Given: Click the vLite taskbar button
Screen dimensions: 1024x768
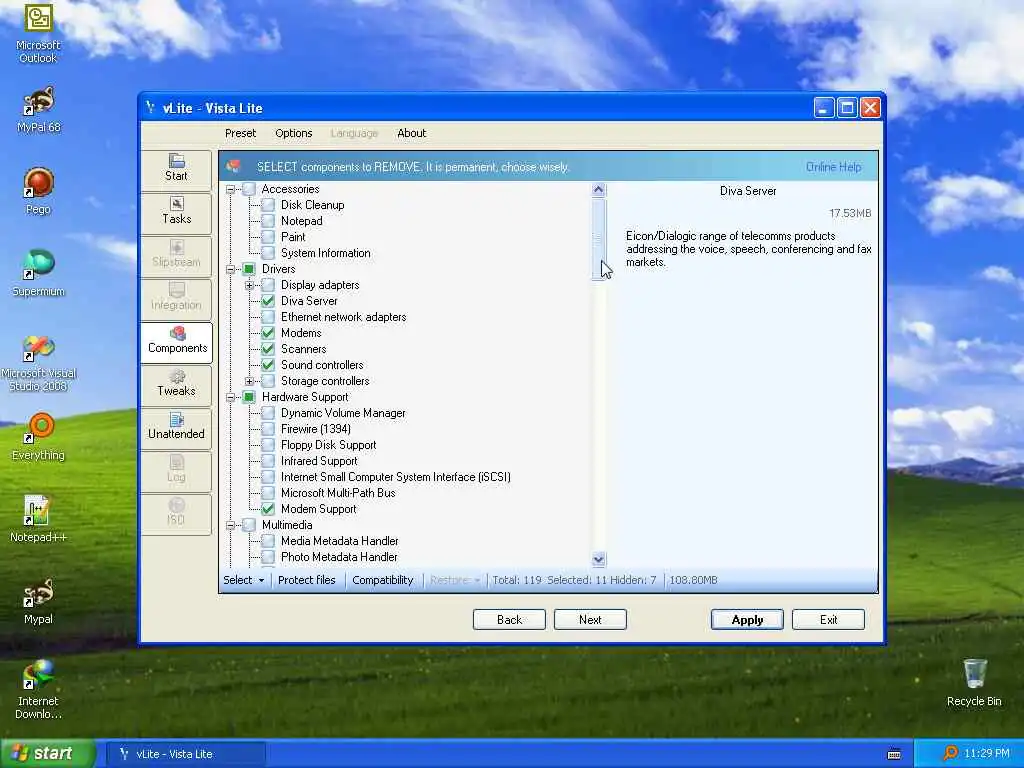Looking at the screenshot, I should pos(185,754).
